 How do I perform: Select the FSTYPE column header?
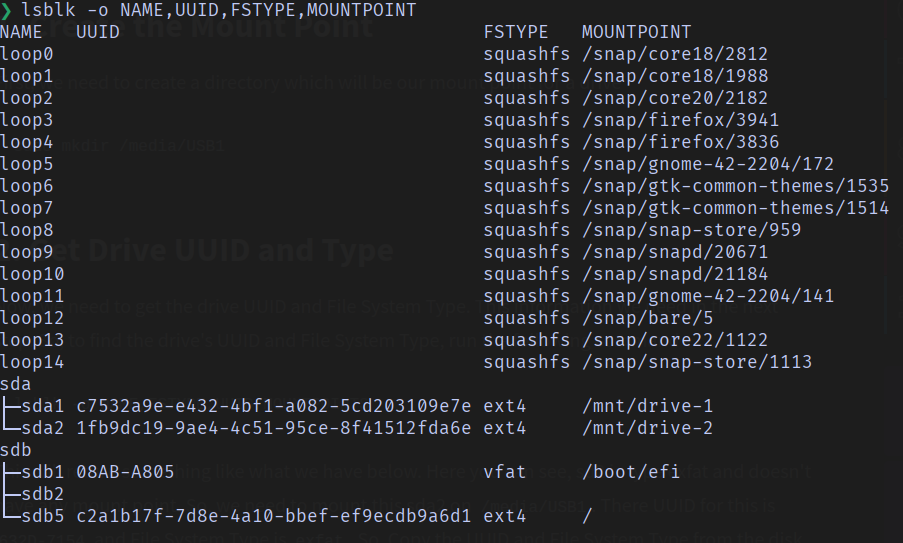coord(515,32)
